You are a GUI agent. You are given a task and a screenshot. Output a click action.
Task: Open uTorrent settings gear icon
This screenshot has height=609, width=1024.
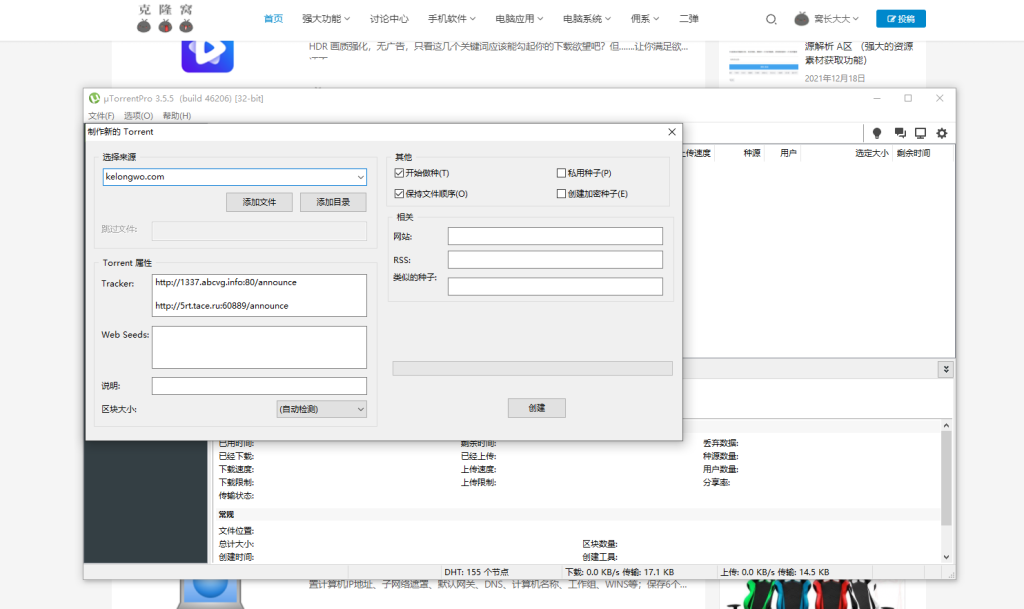(x=942, y=133)
